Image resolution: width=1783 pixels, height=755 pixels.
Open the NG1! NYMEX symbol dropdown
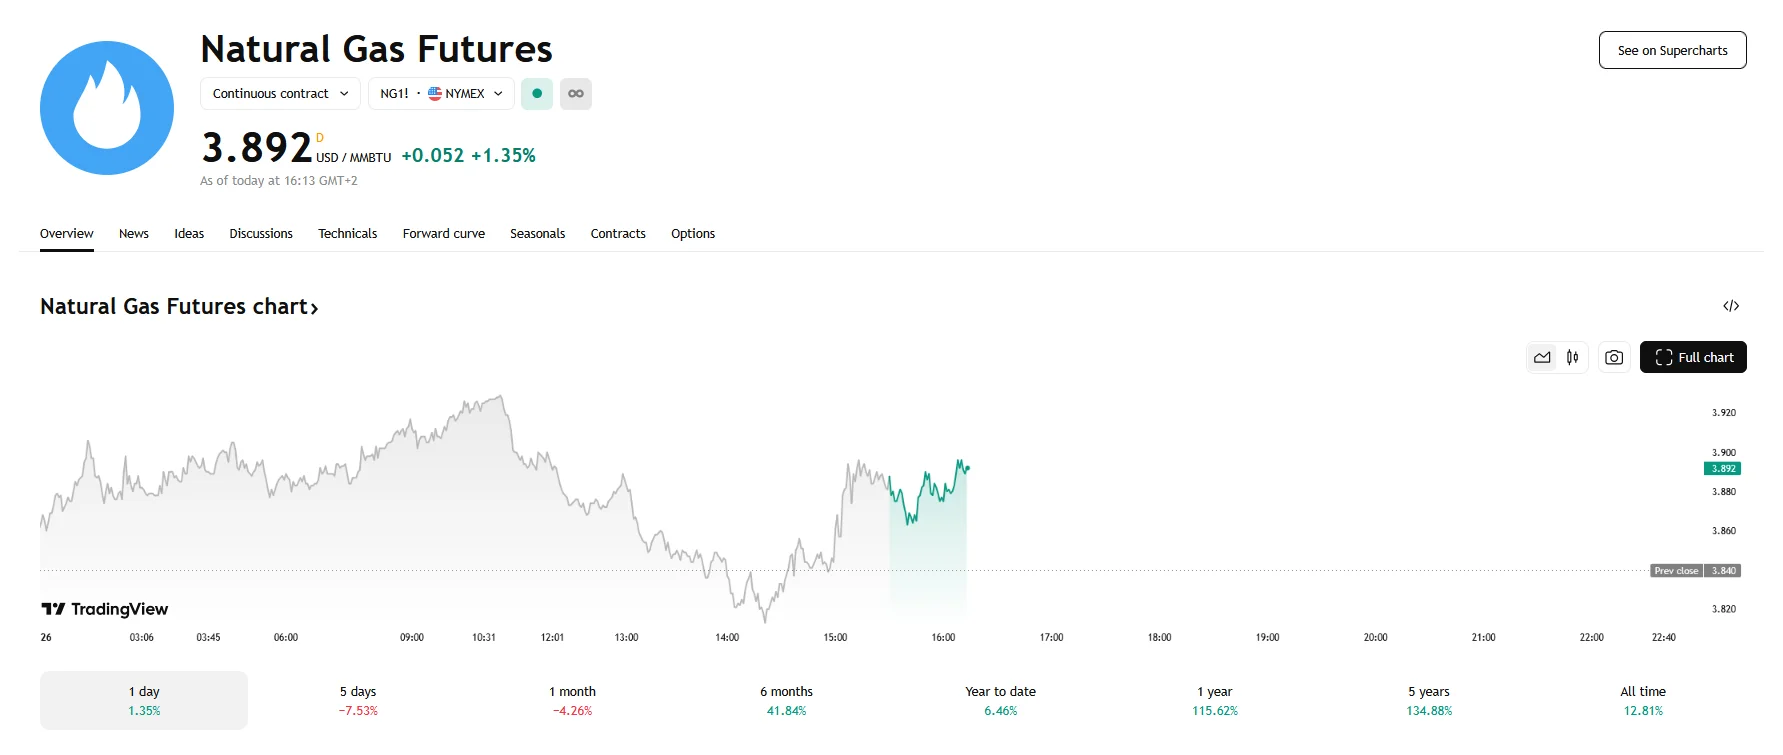tap(441, 94)
